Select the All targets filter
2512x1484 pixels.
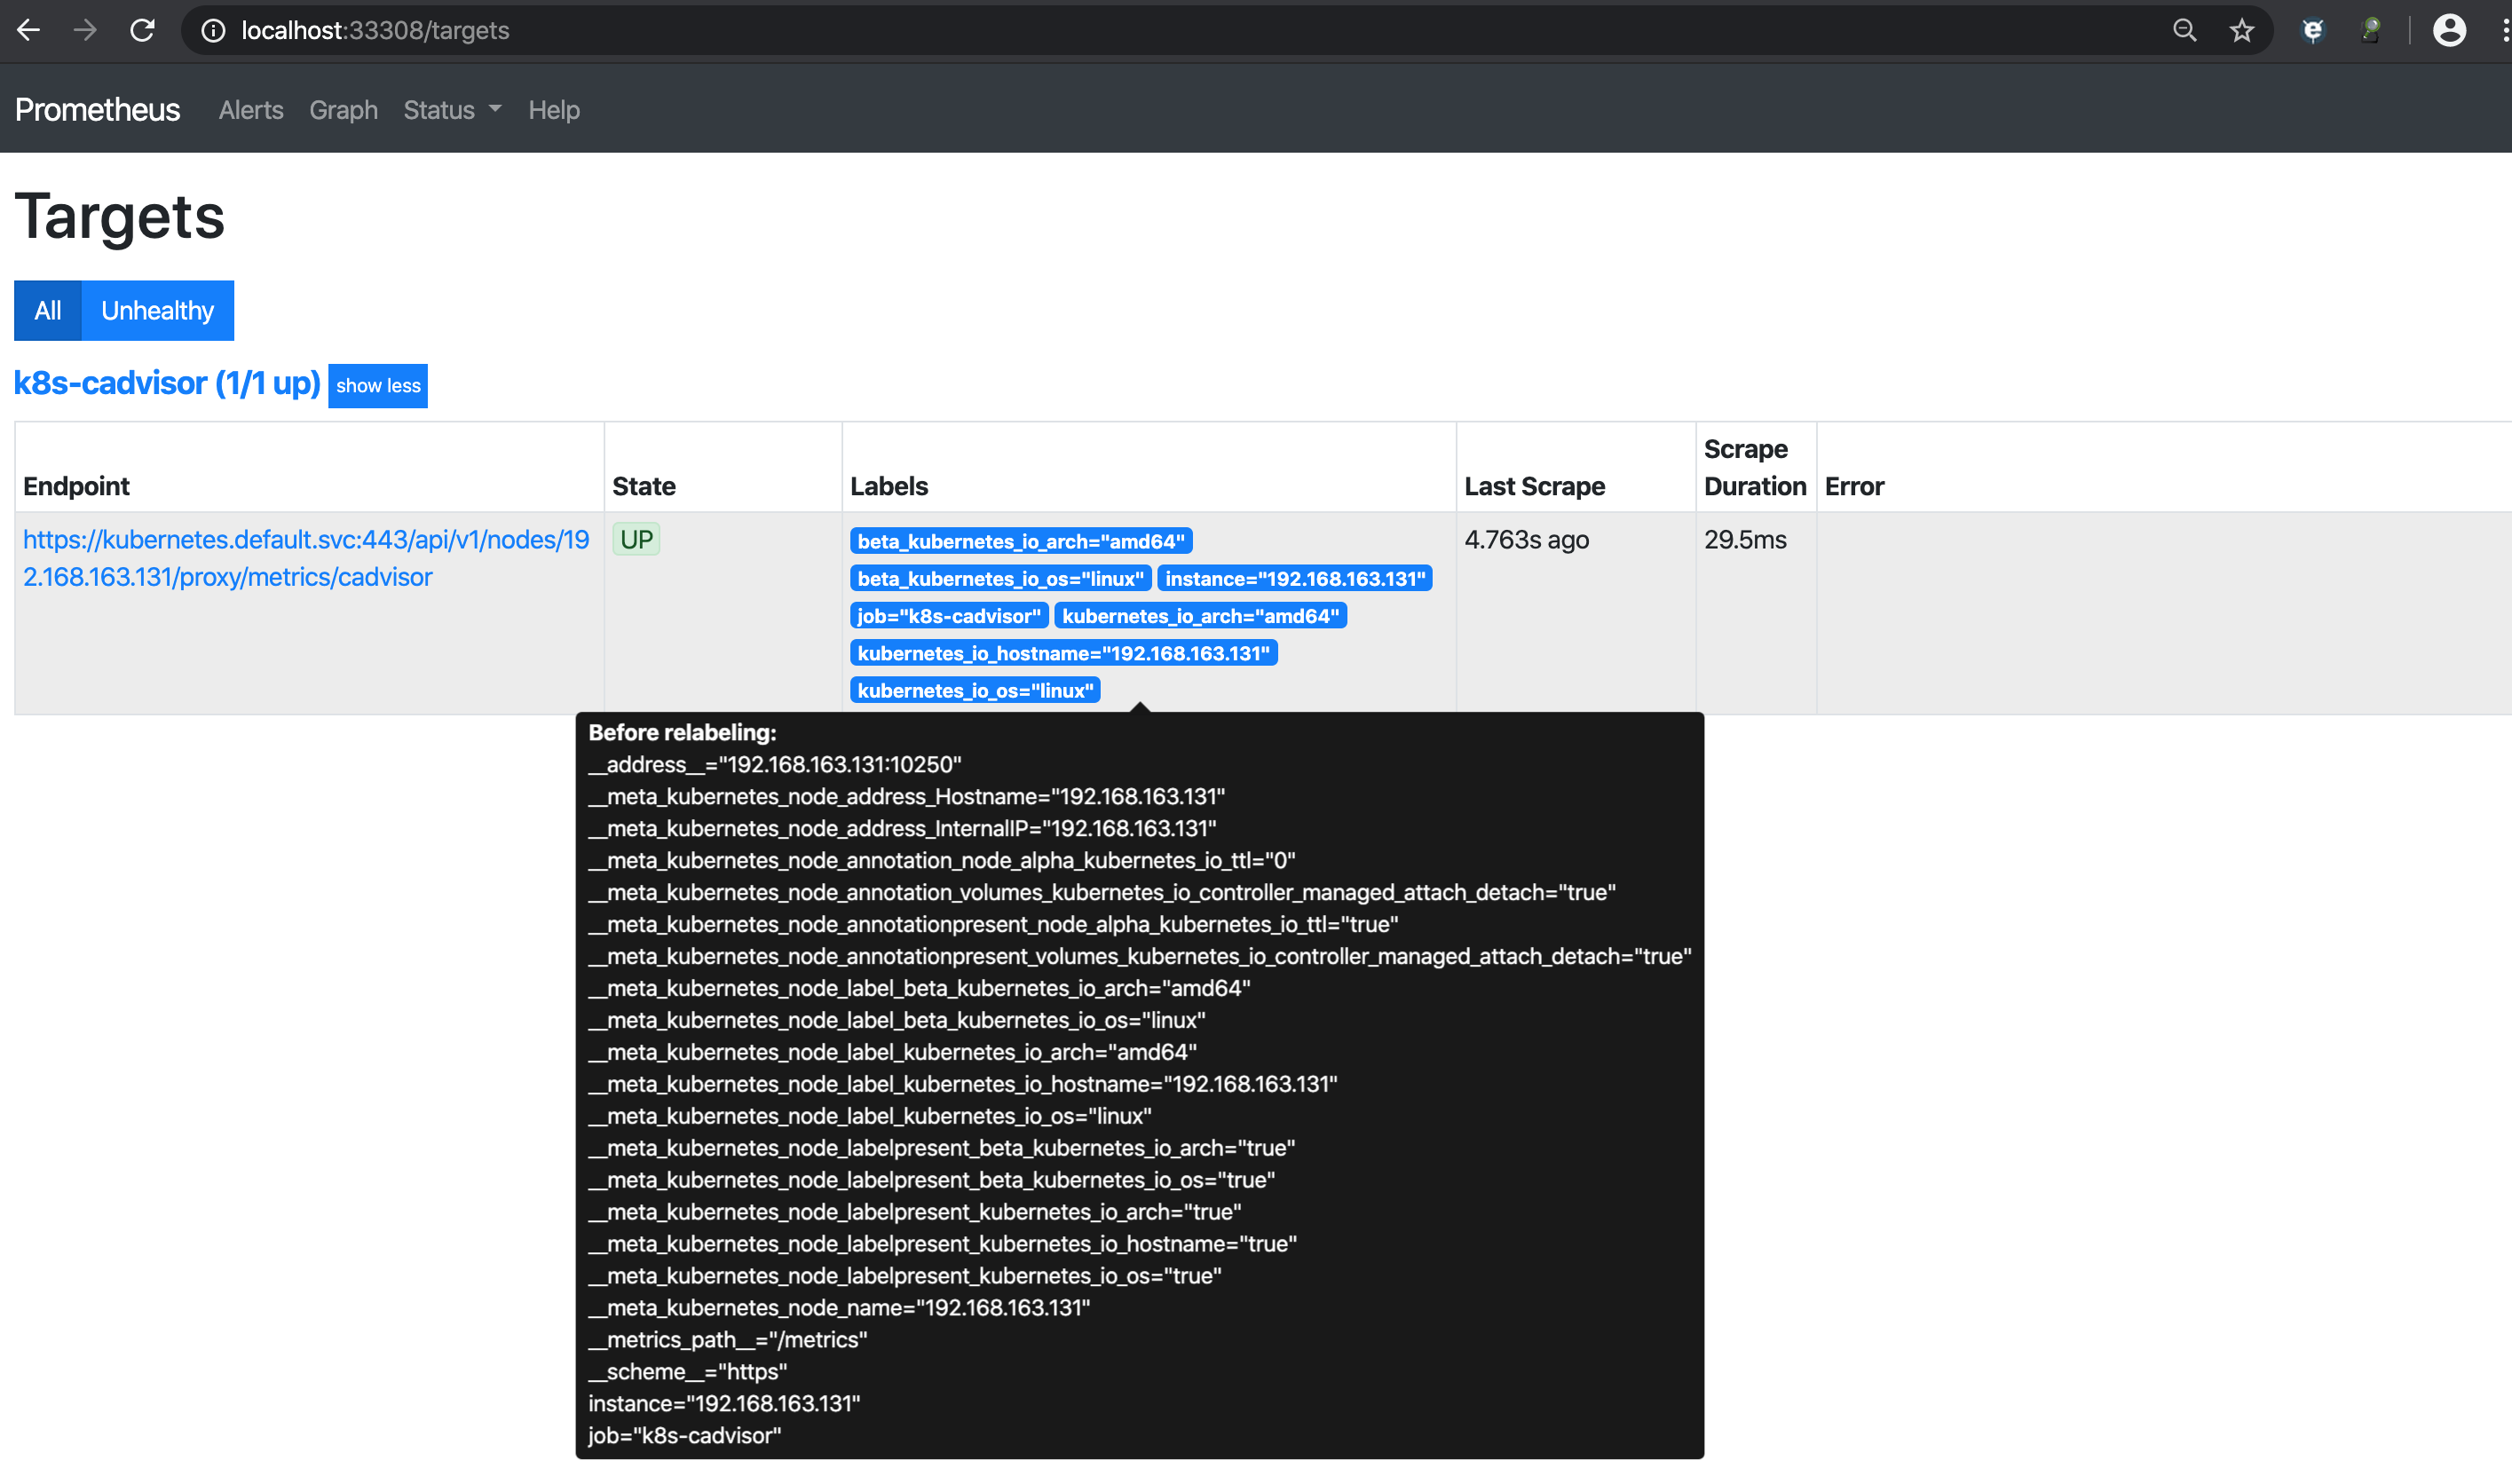click(x=47, y=310)
